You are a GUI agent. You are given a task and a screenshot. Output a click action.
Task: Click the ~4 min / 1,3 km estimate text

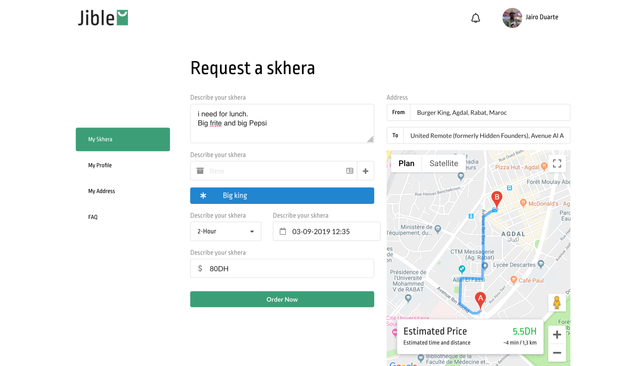[x=520, y=343]
